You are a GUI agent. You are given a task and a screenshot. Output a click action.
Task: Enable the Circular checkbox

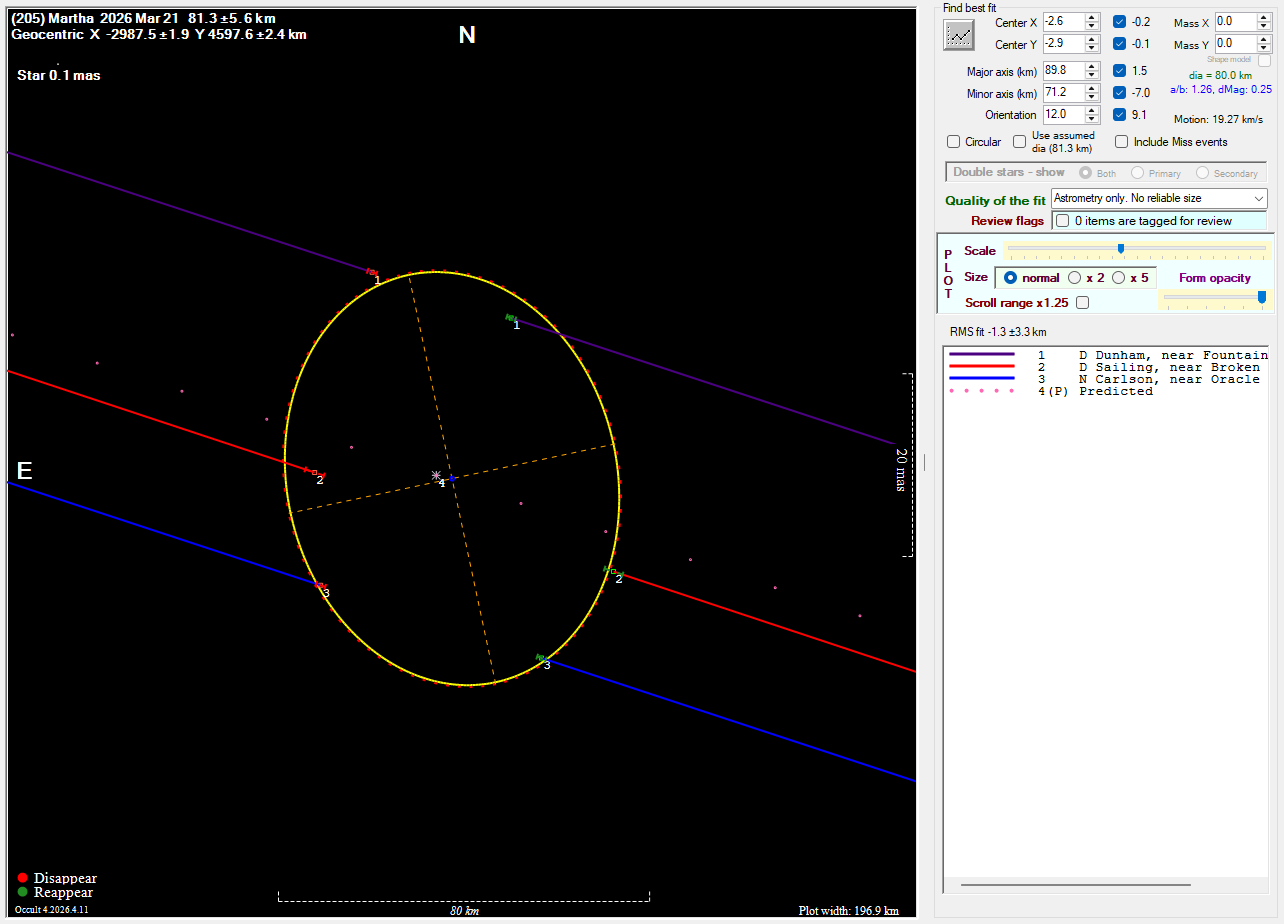(954, 142)
